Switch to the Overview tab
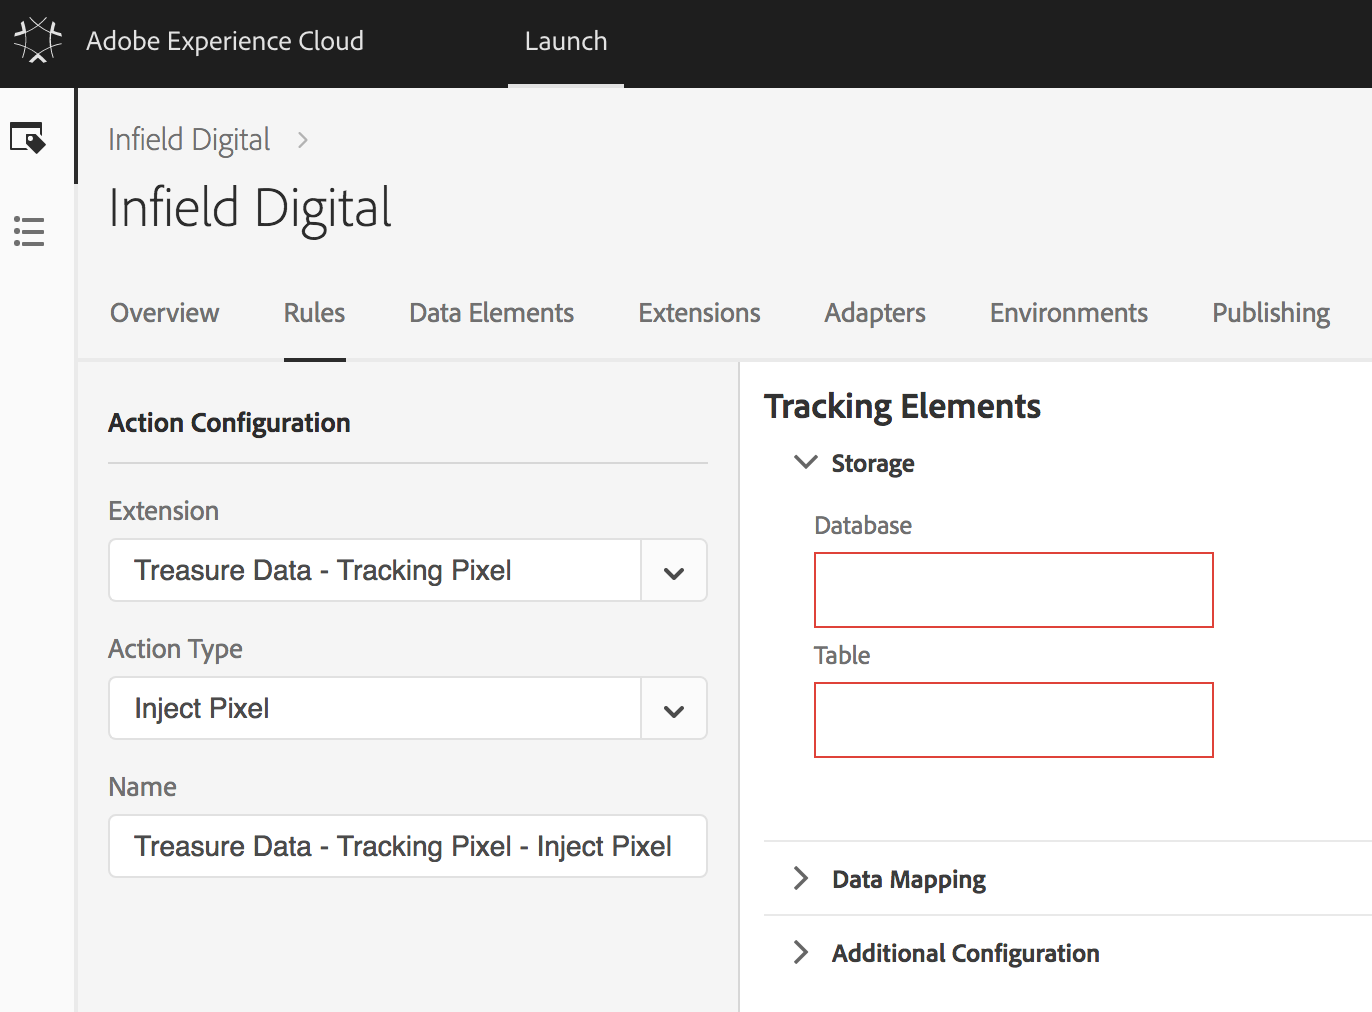1372x1012 pixels. 164,313
